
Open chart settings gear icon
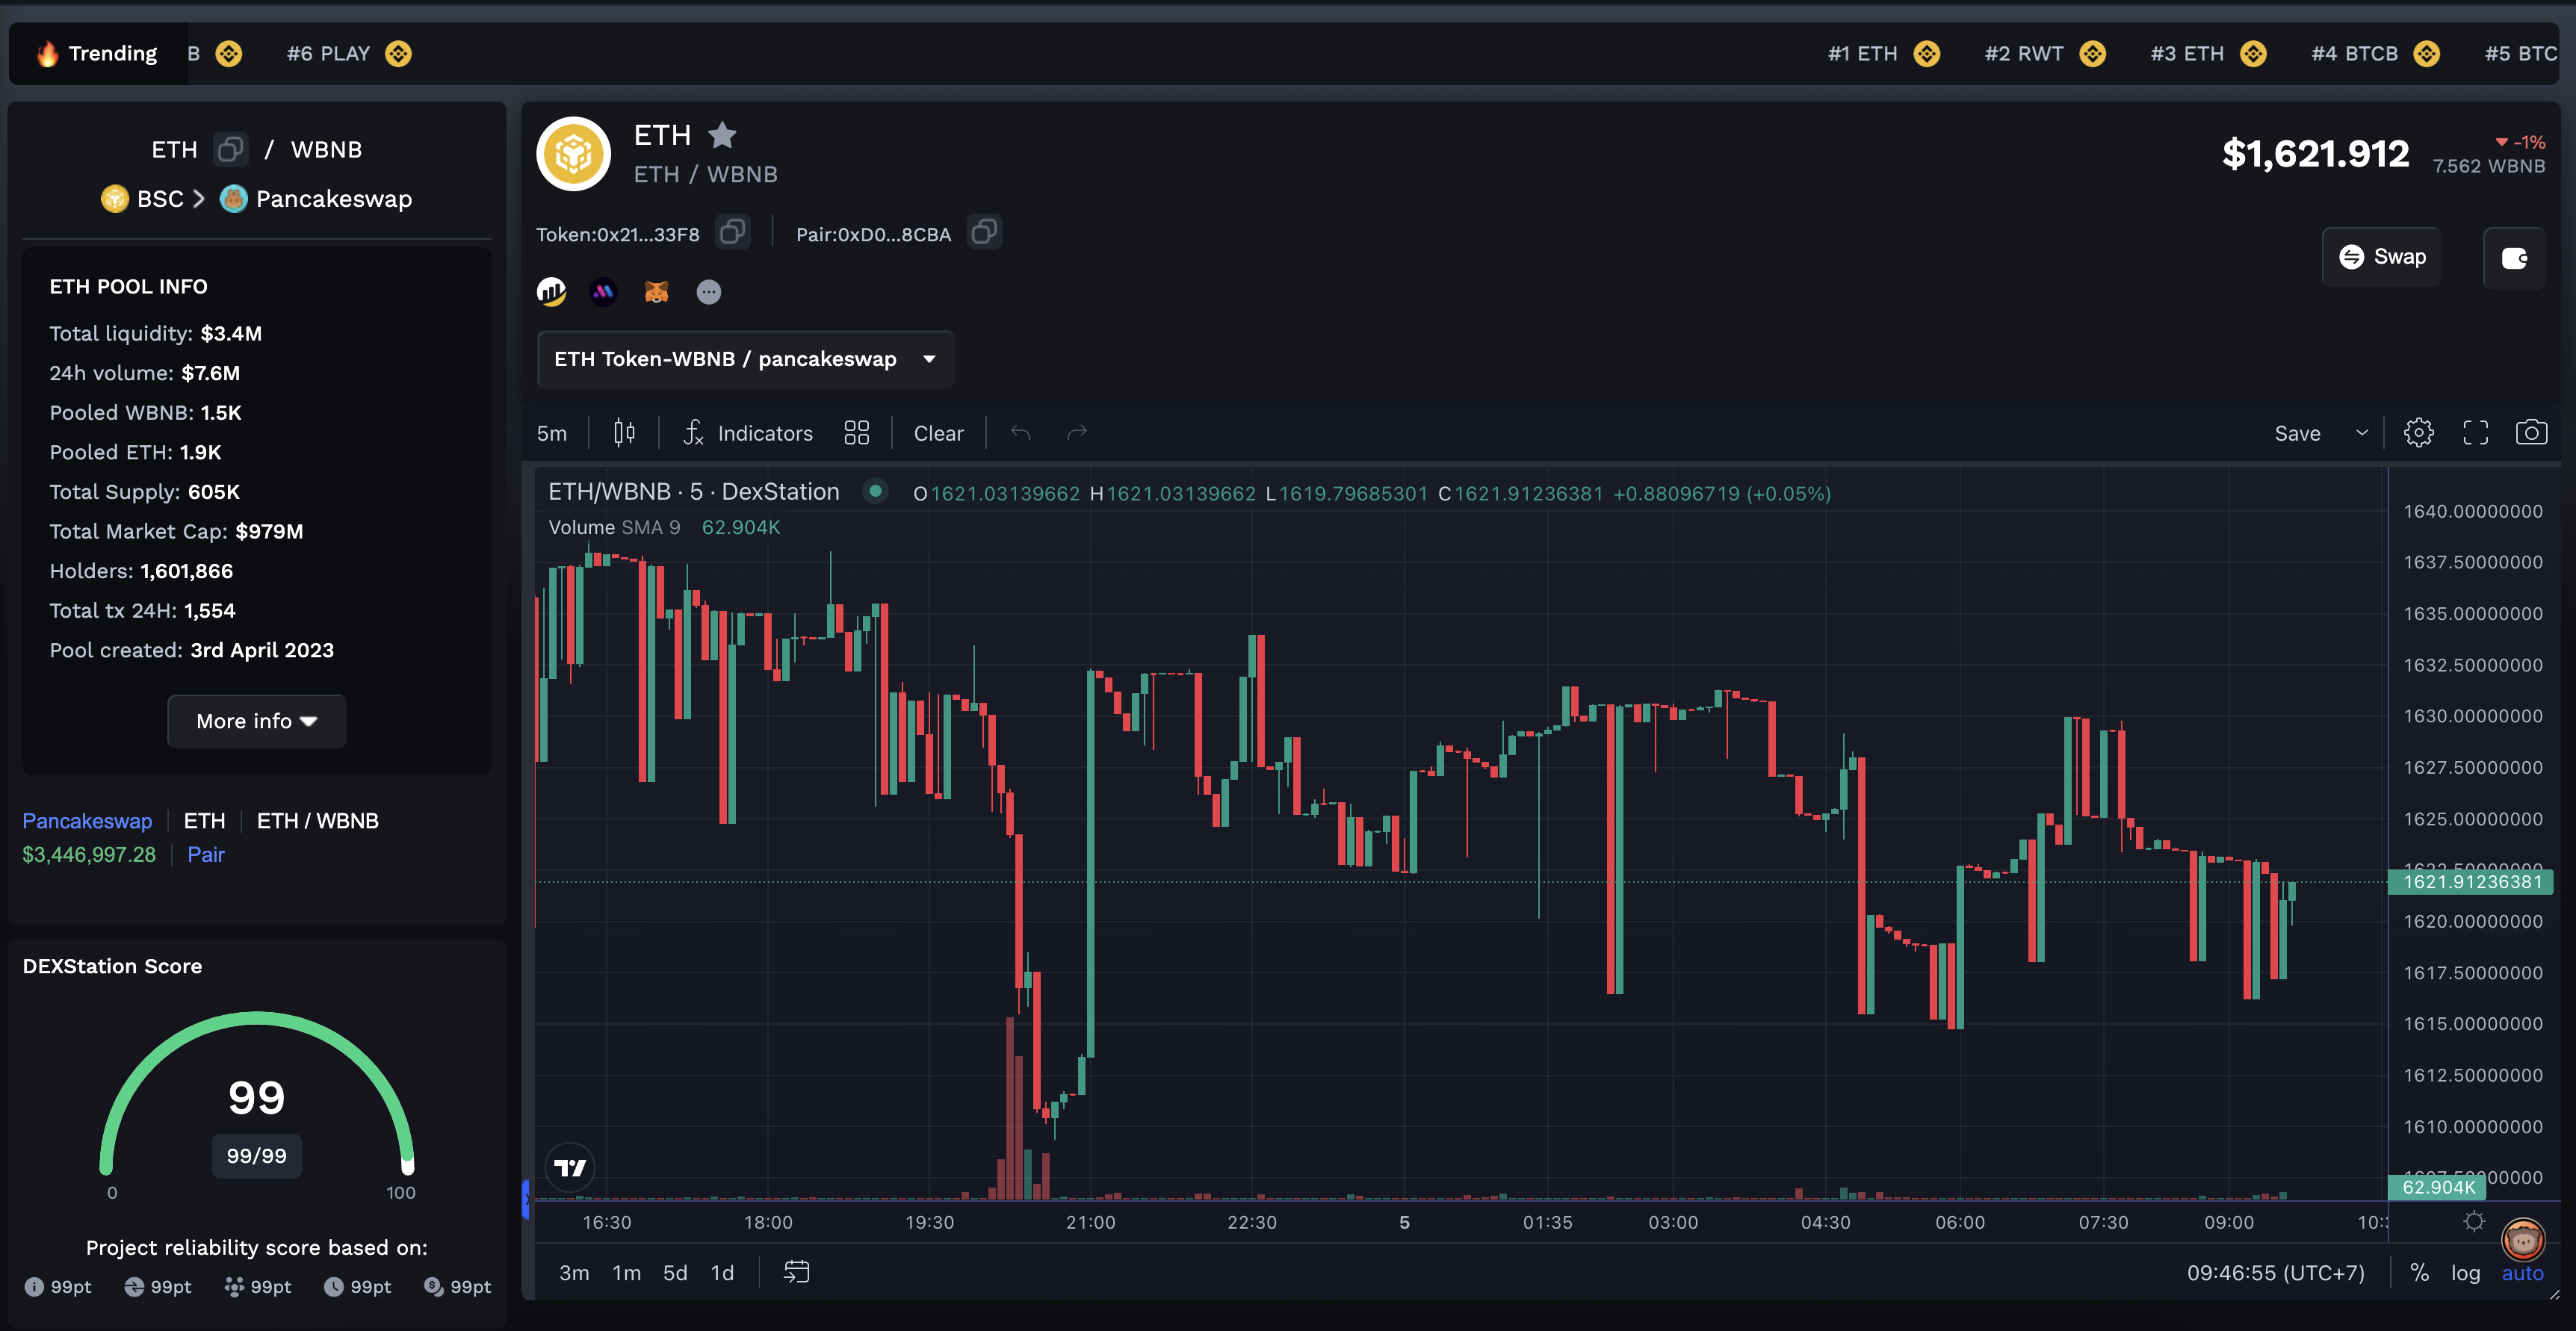pos(2418,433)
